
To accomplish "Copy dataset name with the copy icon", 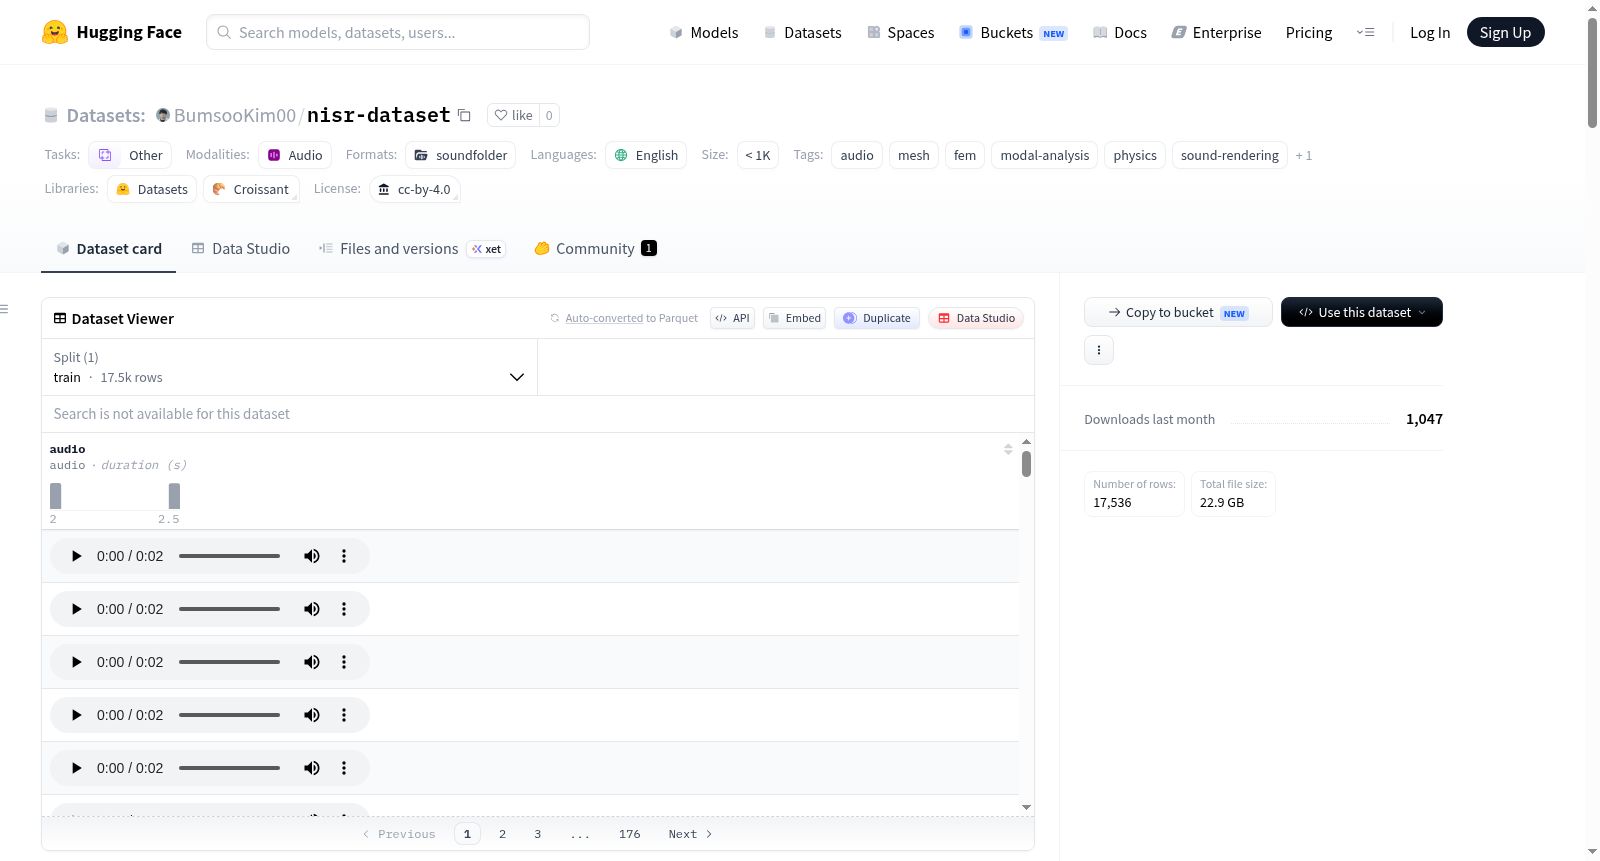I will pos(464,115).
